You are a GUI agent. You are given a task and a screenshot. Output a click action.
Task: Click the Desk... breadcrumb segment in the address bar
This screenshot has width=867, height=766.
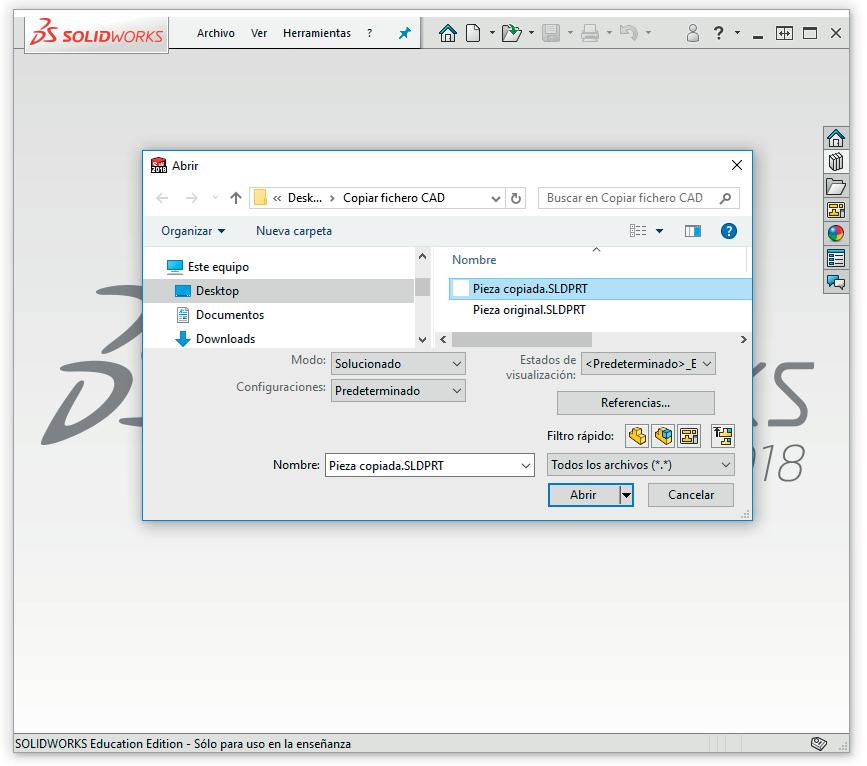(x=305, y=198)
